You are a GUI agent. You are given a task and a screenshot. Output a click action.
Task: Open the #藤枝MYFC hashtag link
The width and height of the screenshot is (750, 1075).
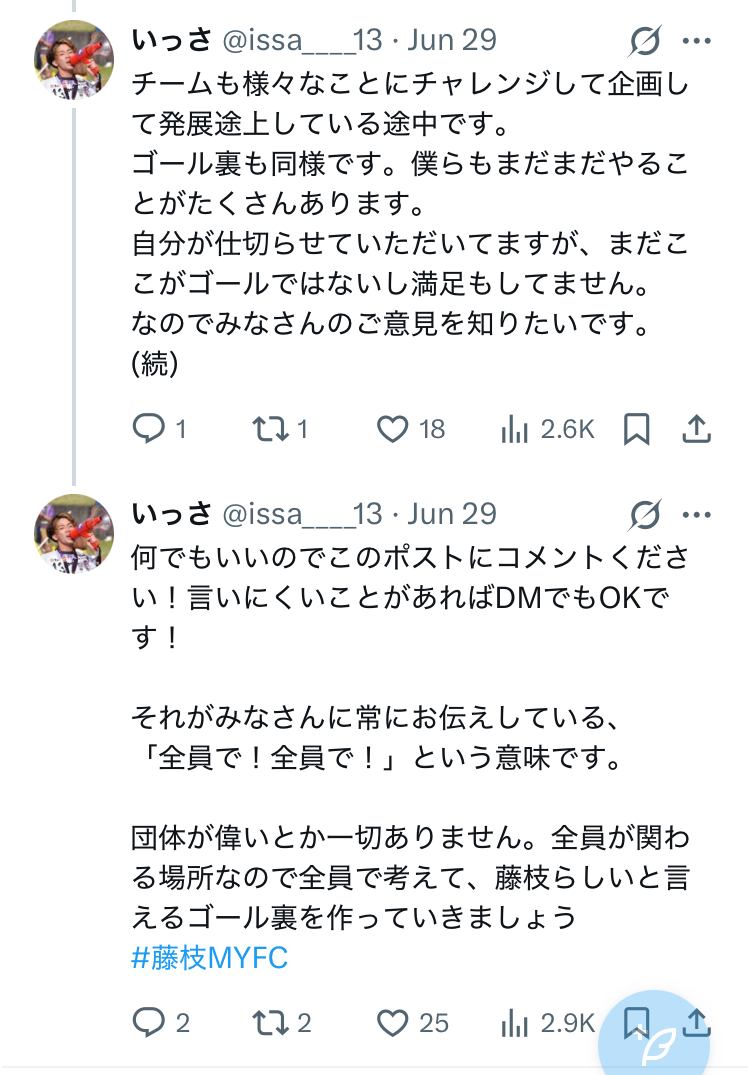pos(210,958)
